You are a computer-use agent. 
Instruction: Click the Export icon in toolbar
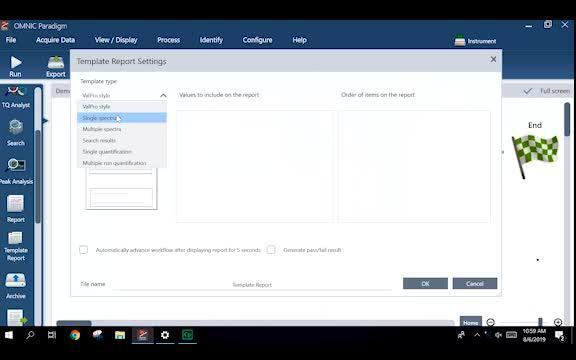(x=56, y=62)
